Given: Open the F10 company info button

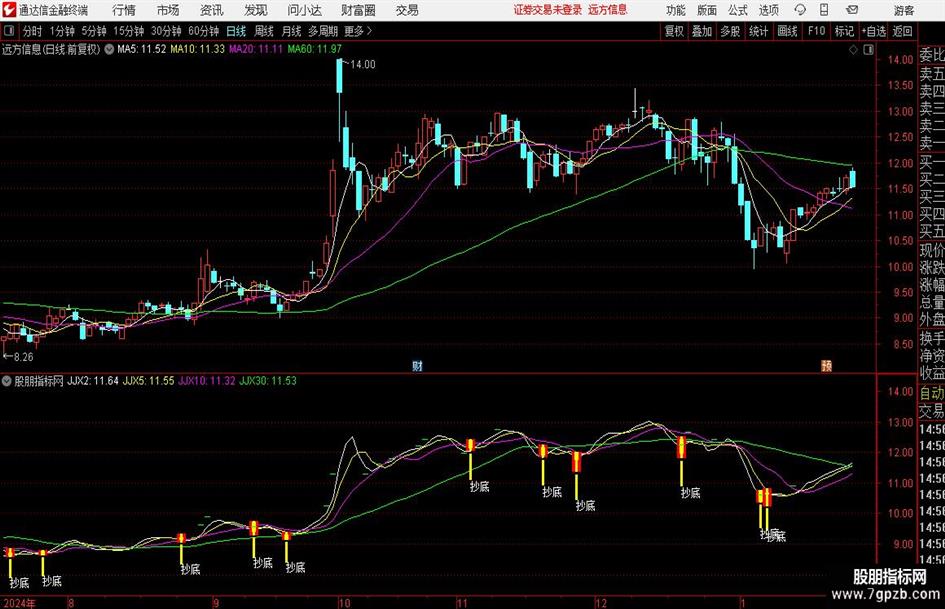Looking at the screenshot, I should pyautogui.click(x=817, y=31).
